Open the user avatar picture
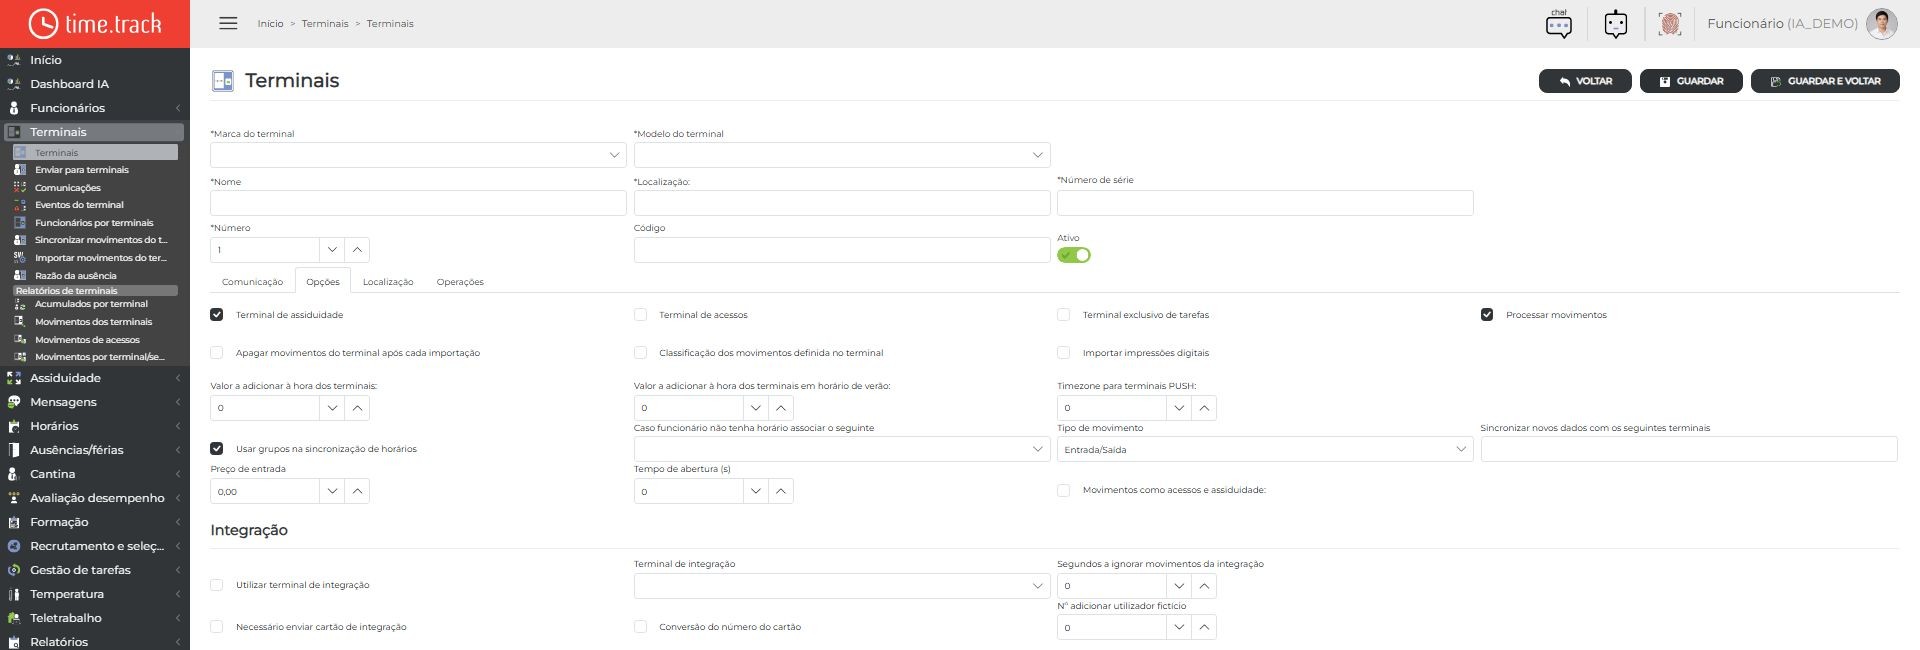The image size is (1920, 650). tap(1881, 23)
